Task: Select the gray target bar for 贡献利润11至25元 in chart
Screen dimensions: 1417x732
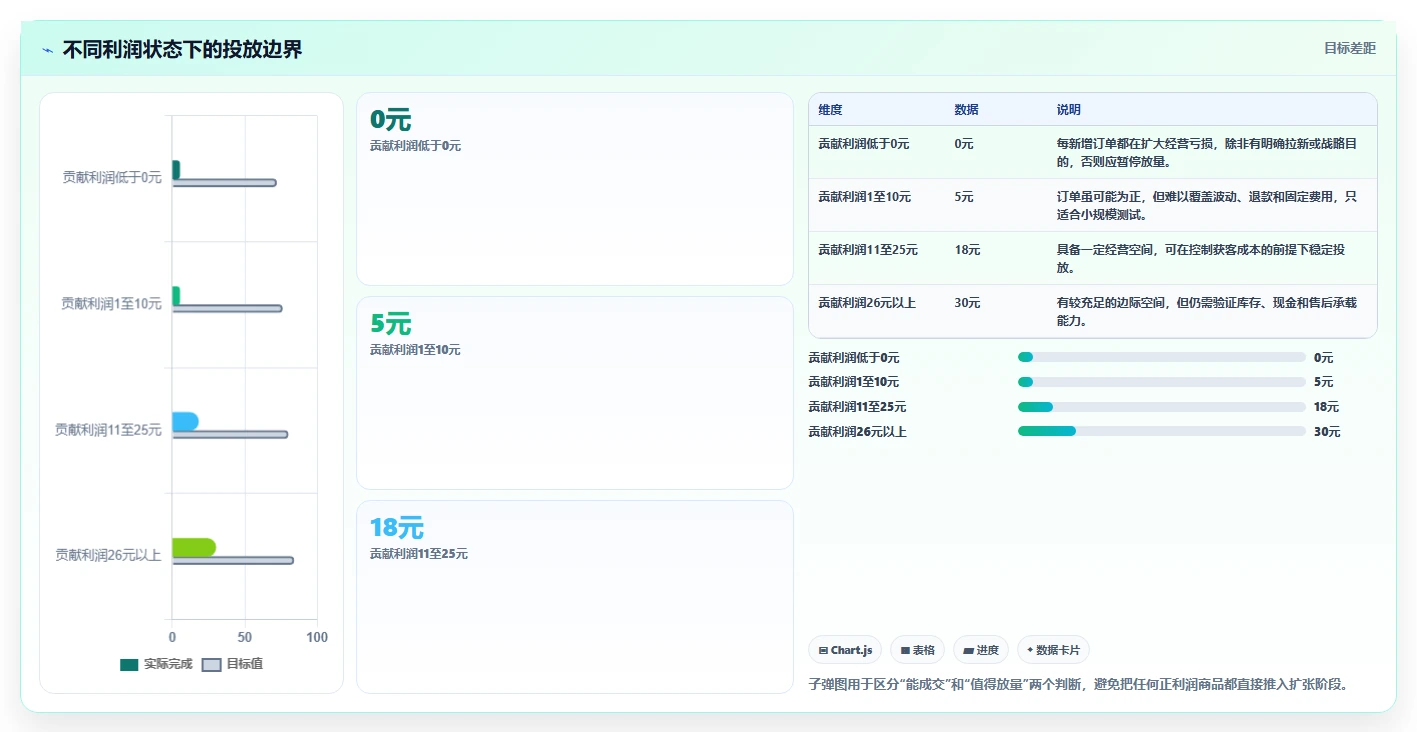Action: (x=230, y=434)
